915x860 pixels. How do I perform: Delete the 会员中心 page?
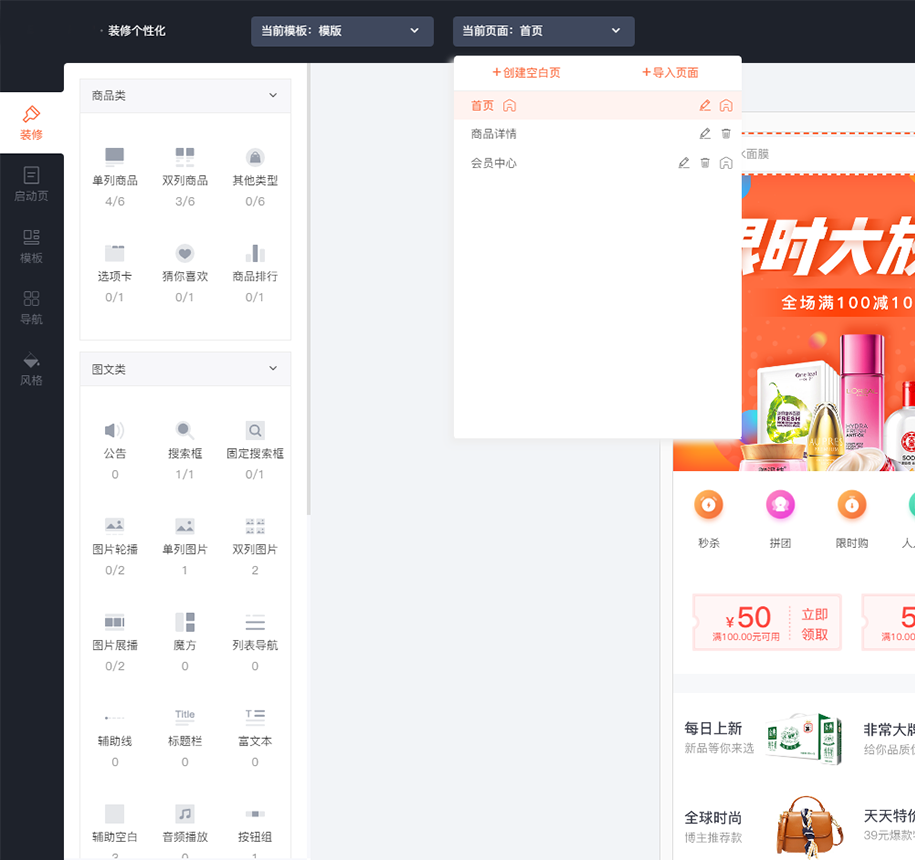pos(705,163)
